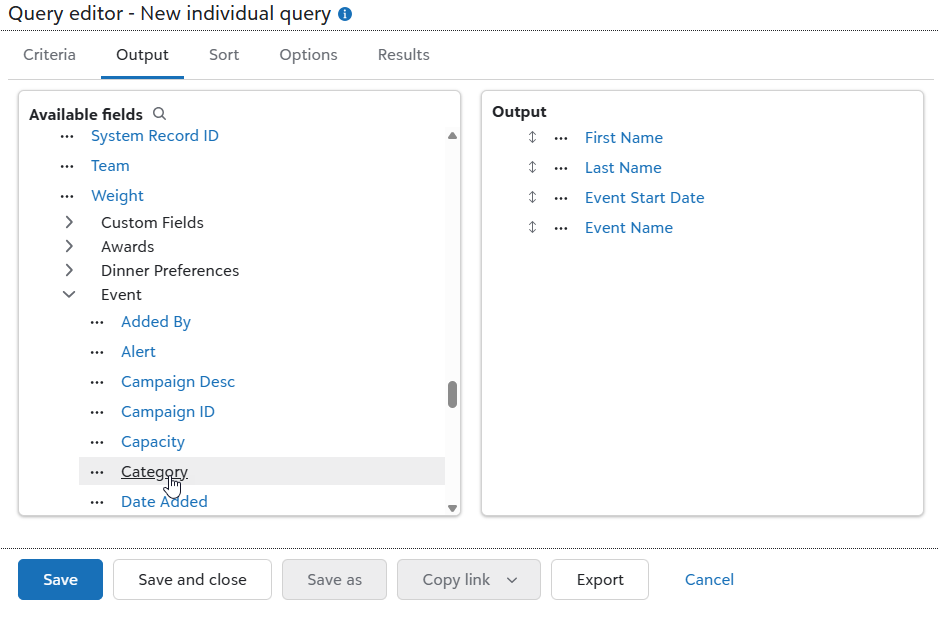Expand the Awards field group
This screenshot has width=939, height=617.
(68, 246)
